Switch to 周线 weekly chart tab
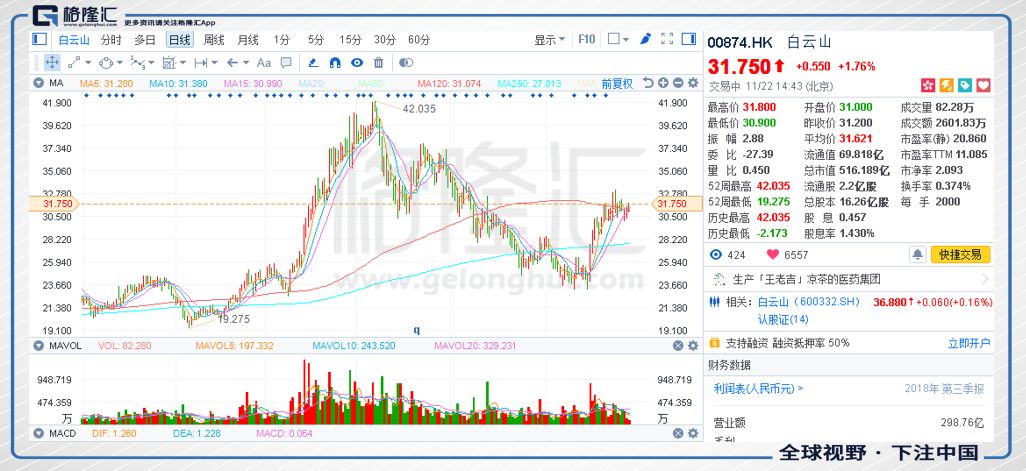The height and width of the screenshot is (471, 1026). pyautogui.click(x=214, y=40)
